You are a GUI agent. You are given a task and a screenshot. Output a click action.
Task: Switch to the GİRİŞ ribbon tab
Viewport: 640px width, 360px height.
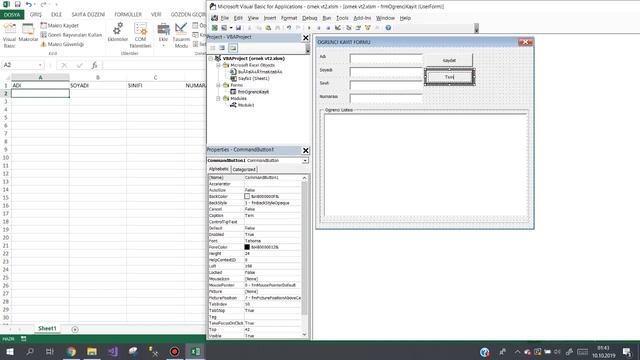[36, 14]
